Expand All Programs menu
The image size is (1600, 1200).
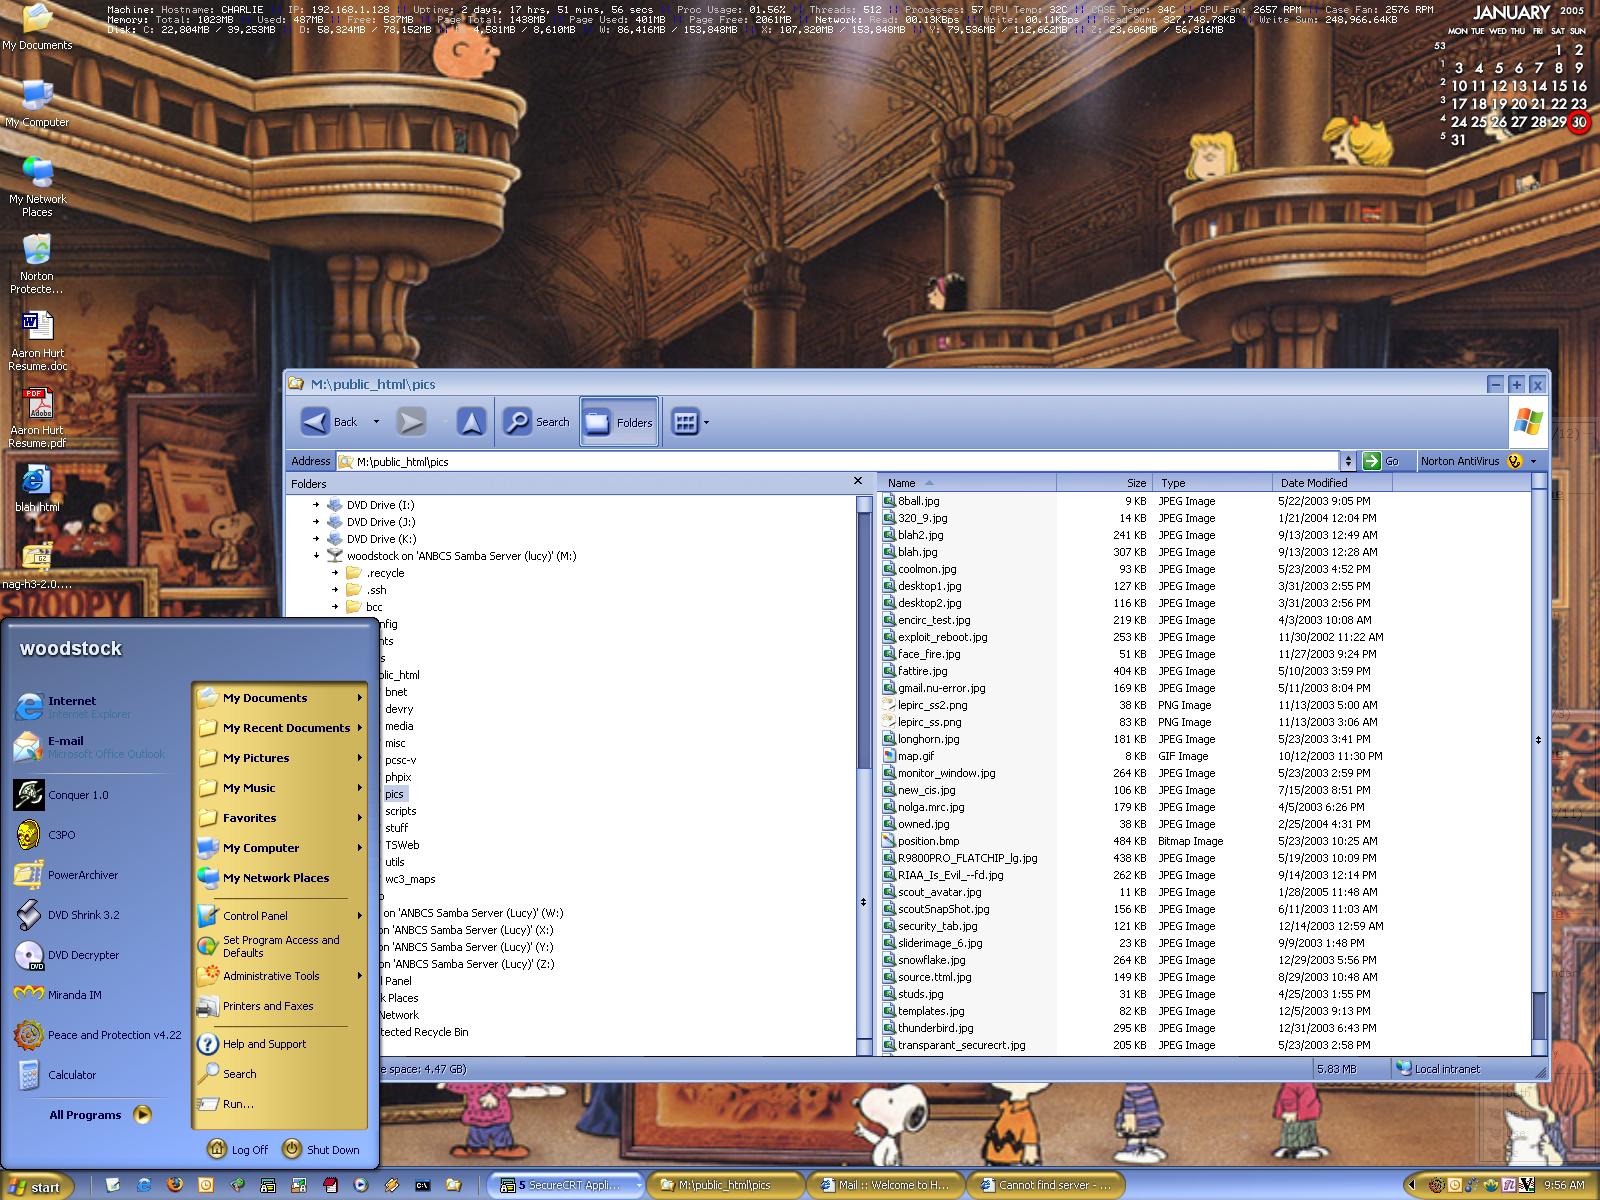99,1114
